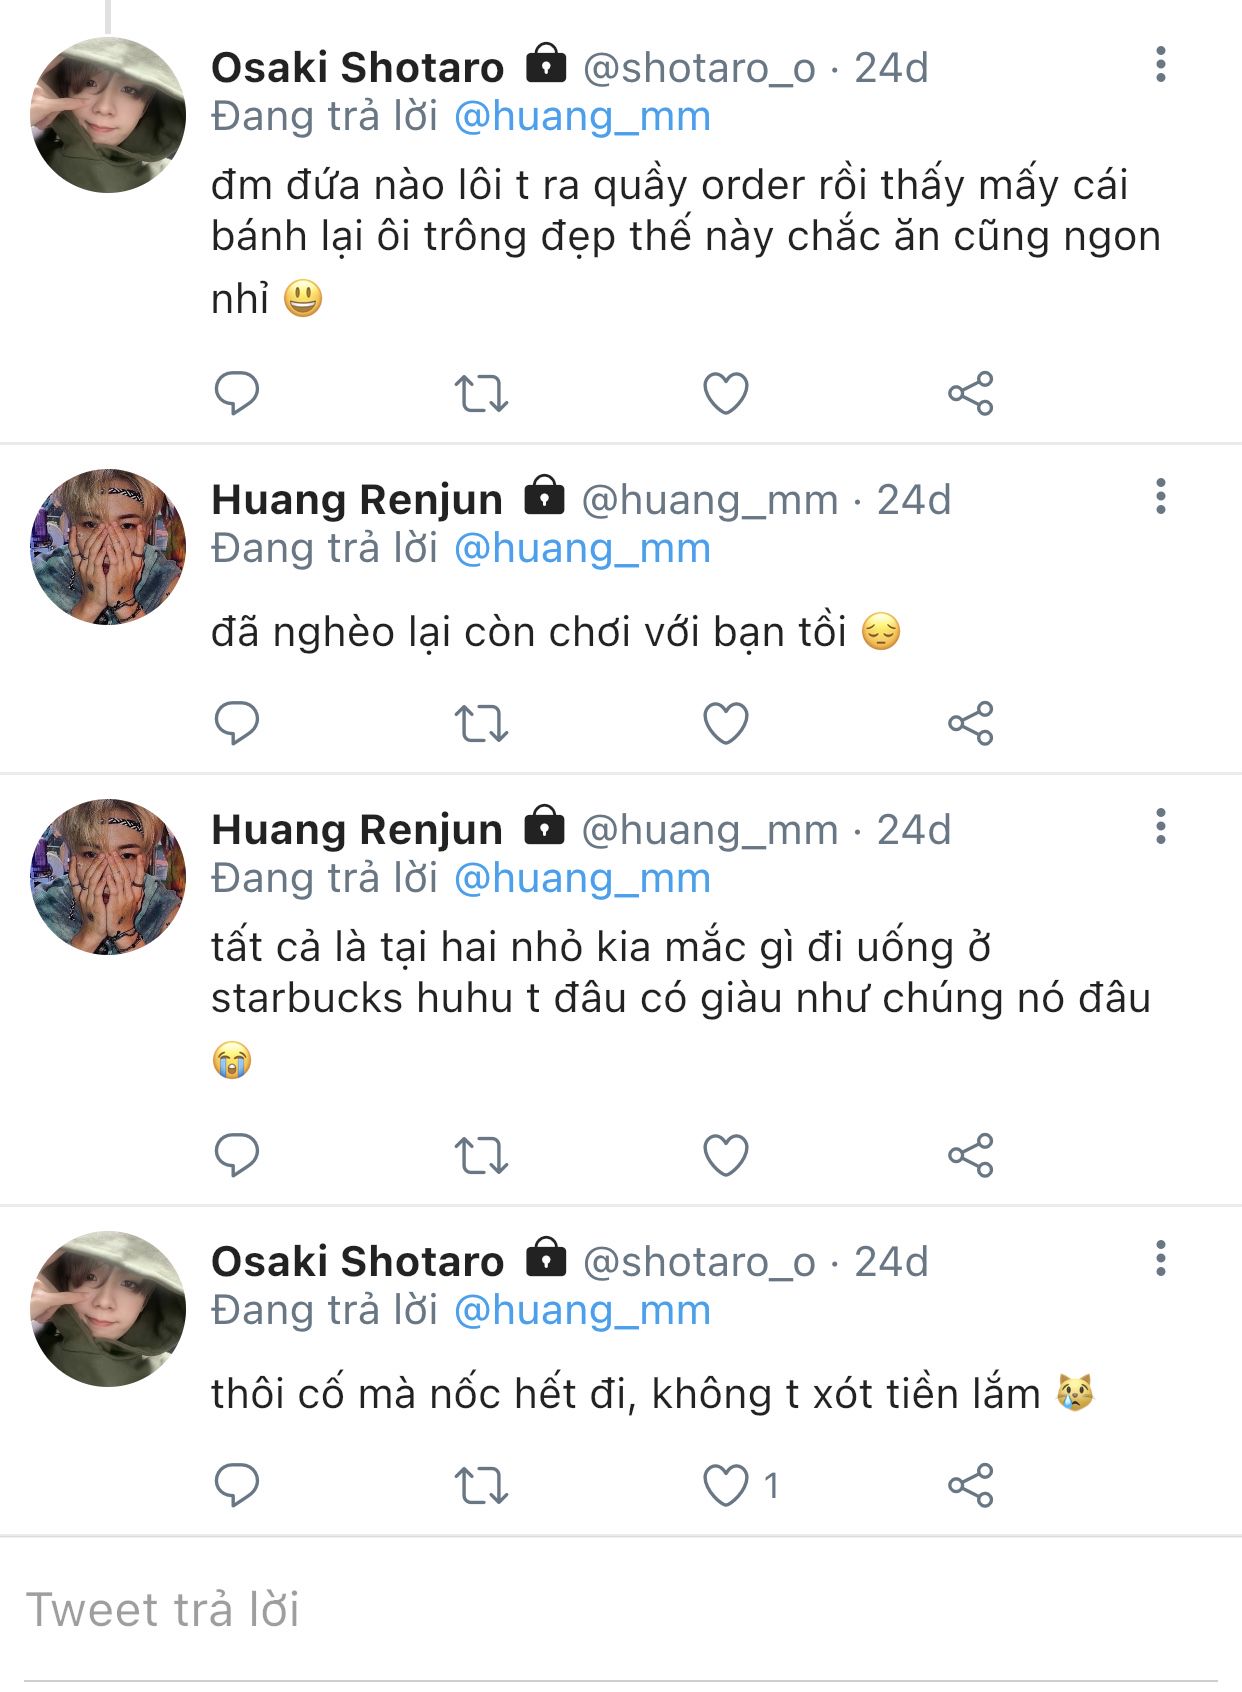
Task: Retweet the 'đã nghèo lại còn chơi' tweet
Action: (x=481, y=723)
